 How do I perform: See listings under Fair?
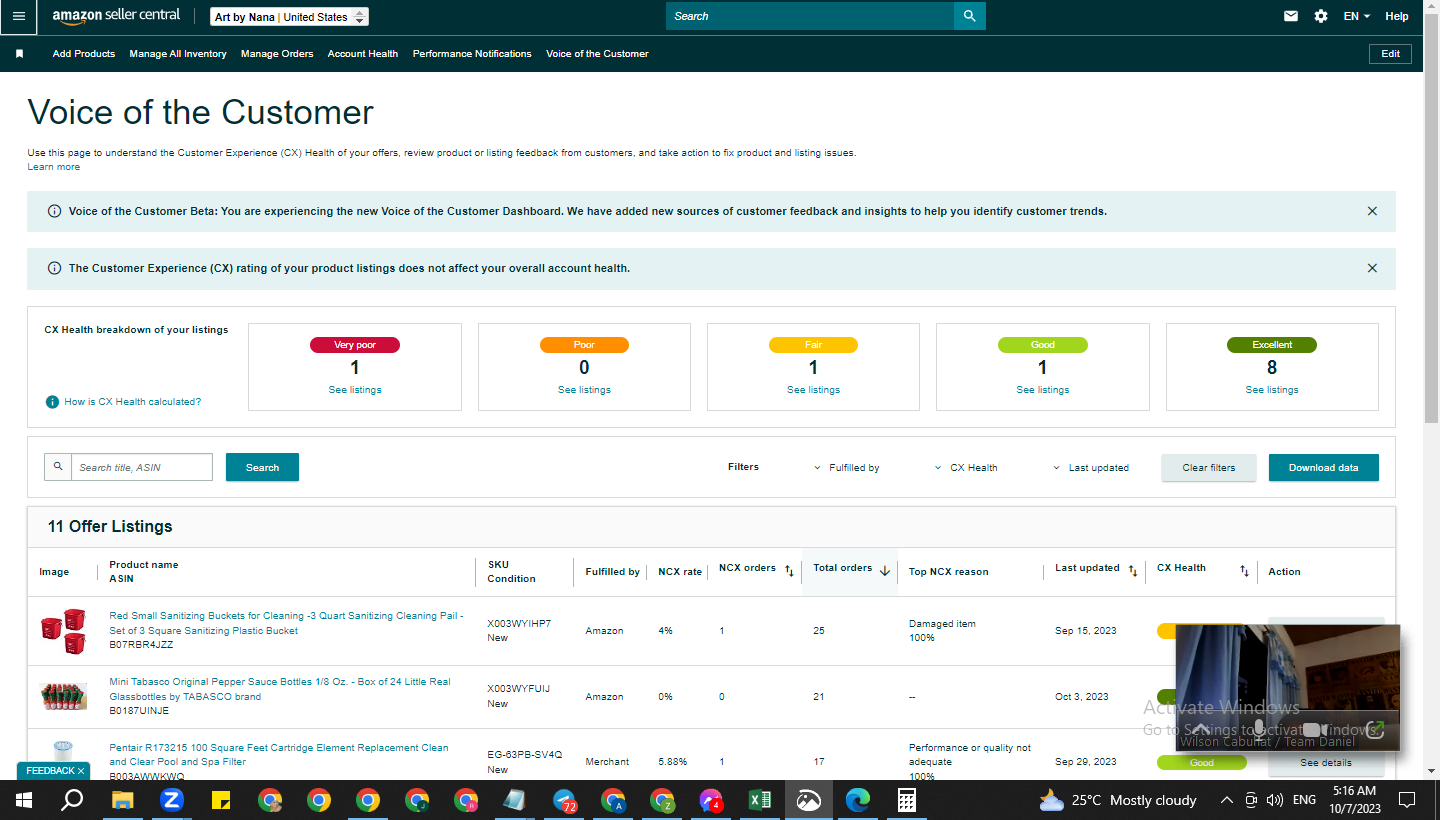[813, 390]
